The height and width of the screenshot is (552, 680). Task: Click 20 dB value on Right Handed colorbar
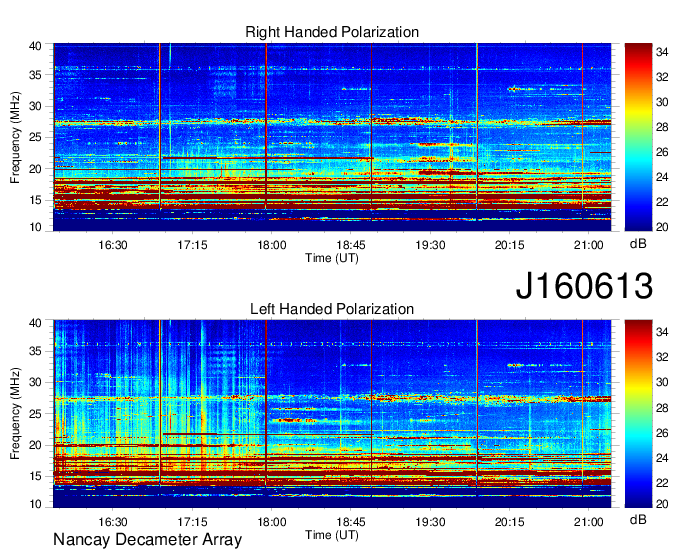click(x=662, y=227)
